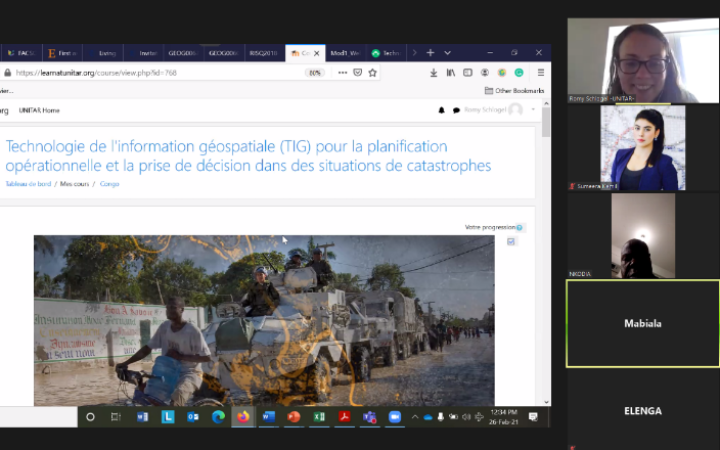Switch to the Mod1_We browser tab
Viewport: 720px width, 450px height.
tap(345, 53)
